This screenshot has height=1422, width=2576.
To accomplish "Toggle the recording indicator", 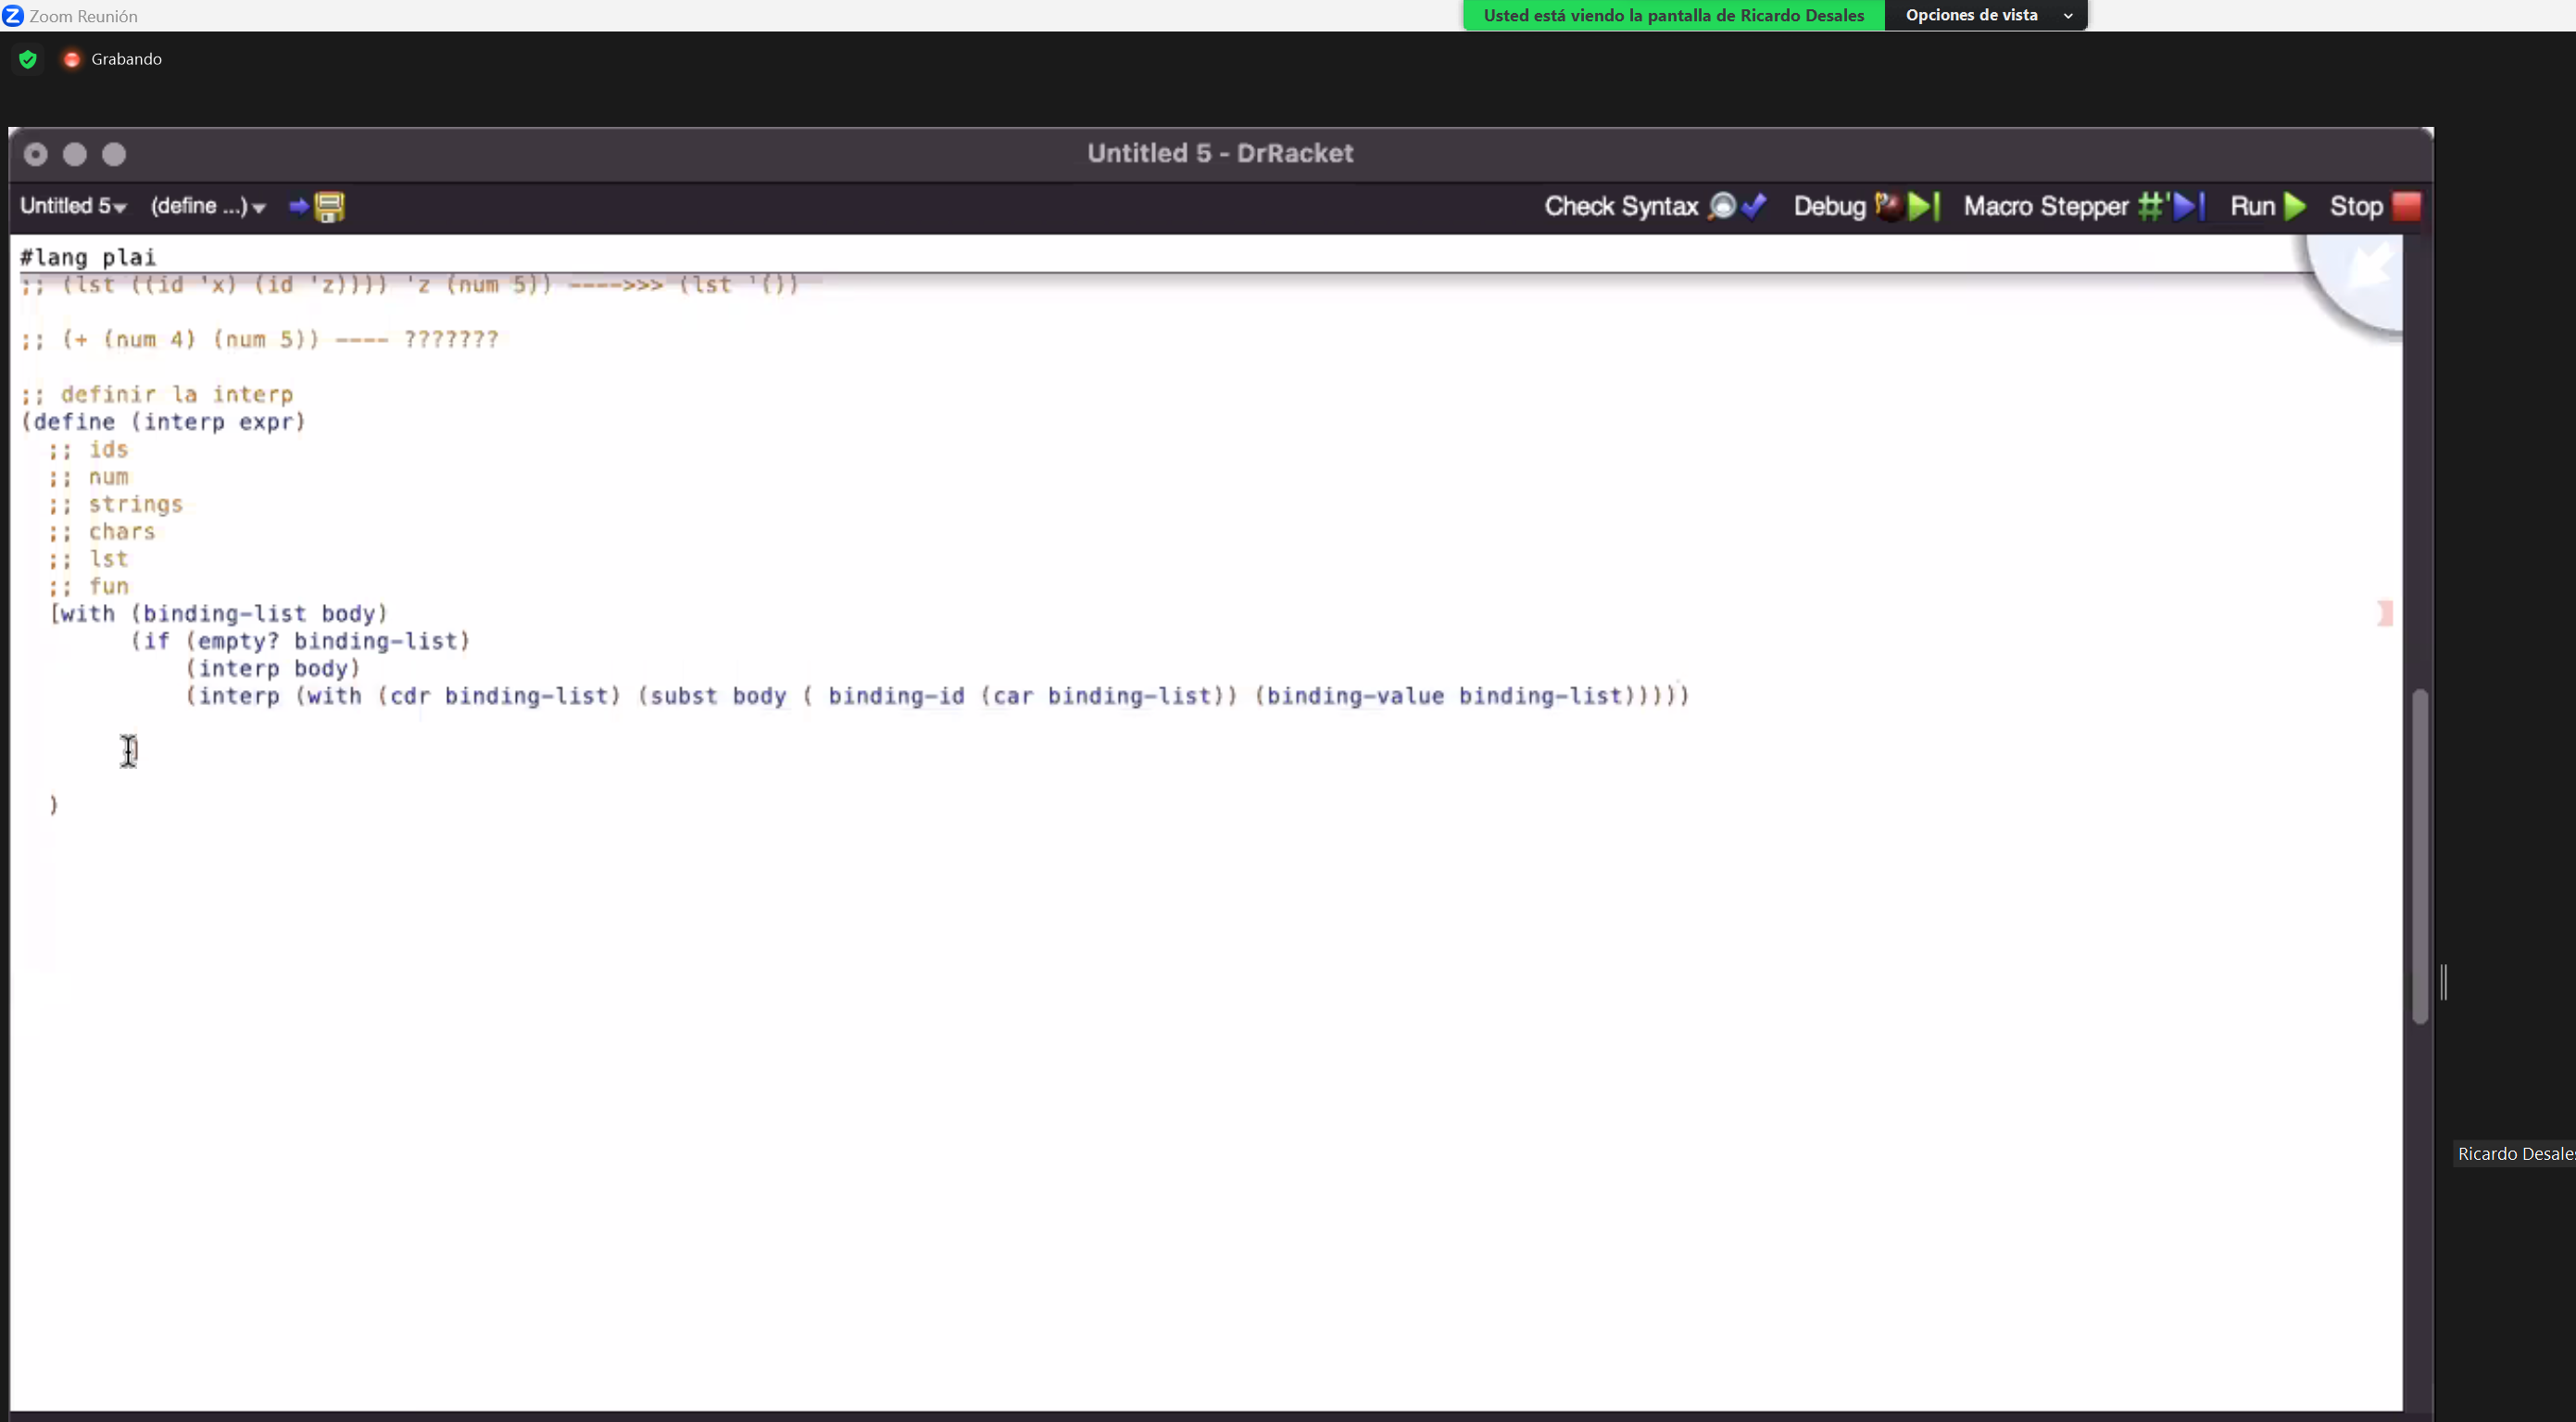I will point(71,57).
